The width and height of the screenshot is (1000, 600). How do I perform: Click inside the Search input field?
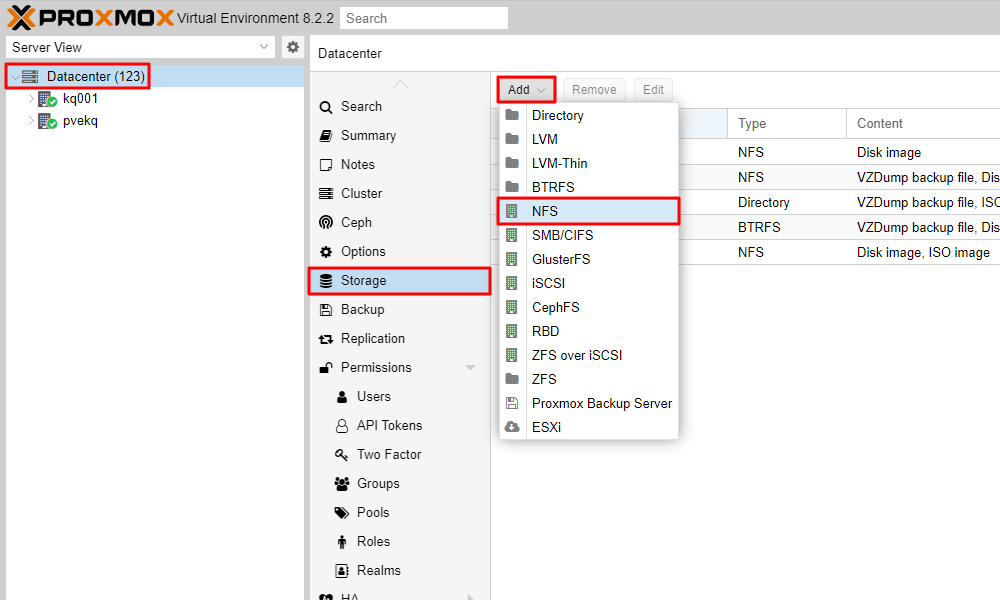pos(423,17)
